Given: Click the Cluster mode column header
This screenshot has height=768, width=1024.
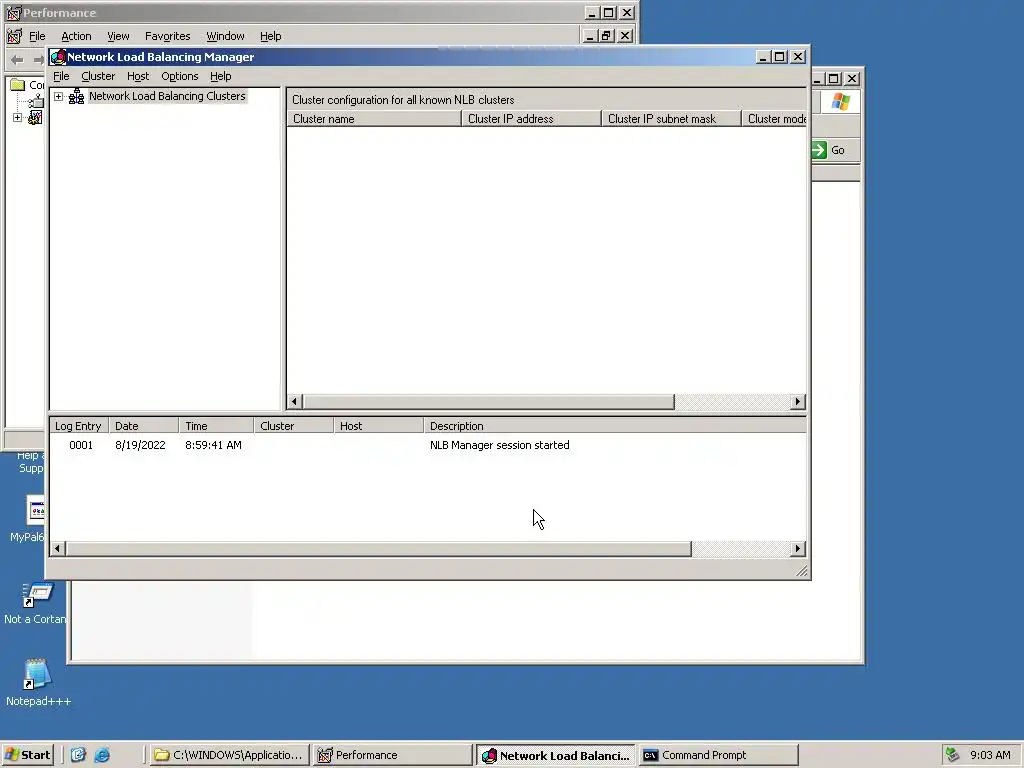Looking at the screenshot, I should click(x=774, y=119).
